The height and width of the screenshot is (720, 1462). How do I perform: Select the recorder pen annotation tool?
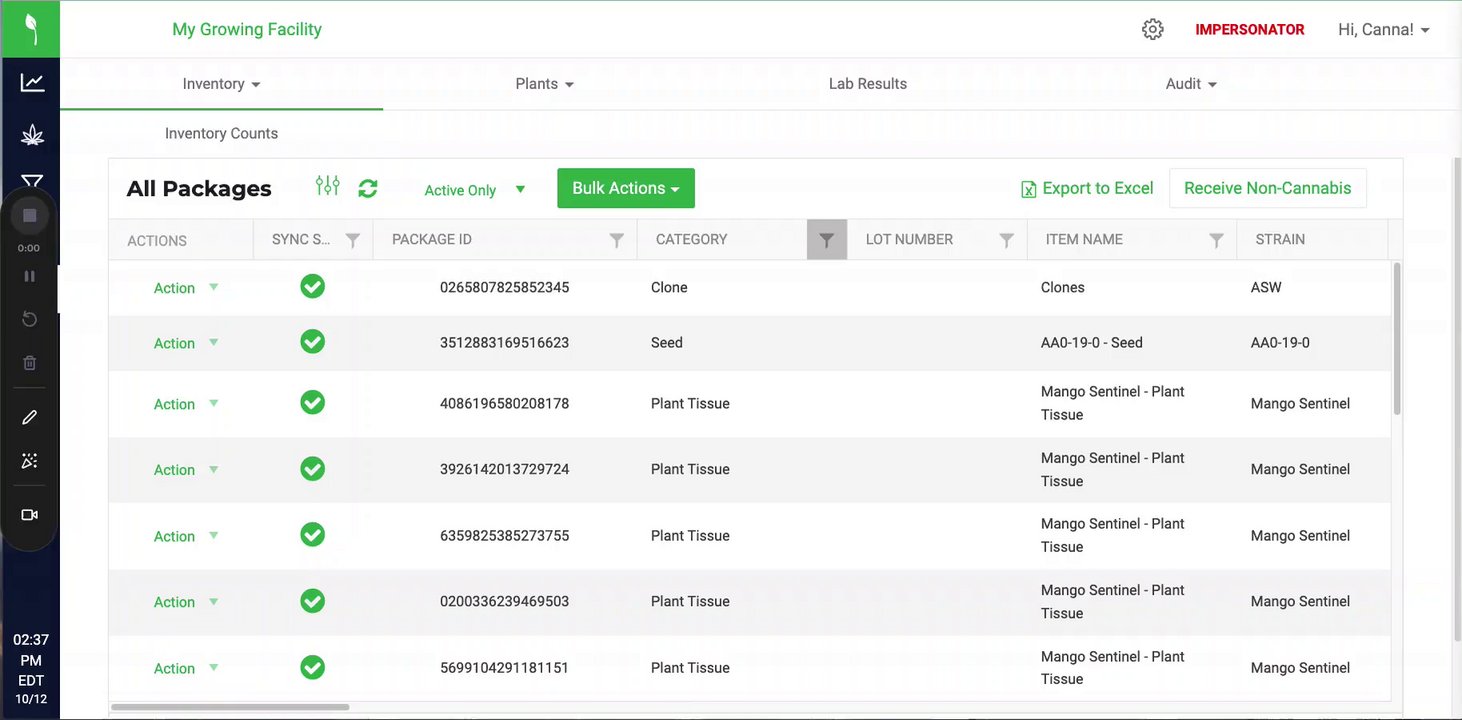[x=30, y=417]
